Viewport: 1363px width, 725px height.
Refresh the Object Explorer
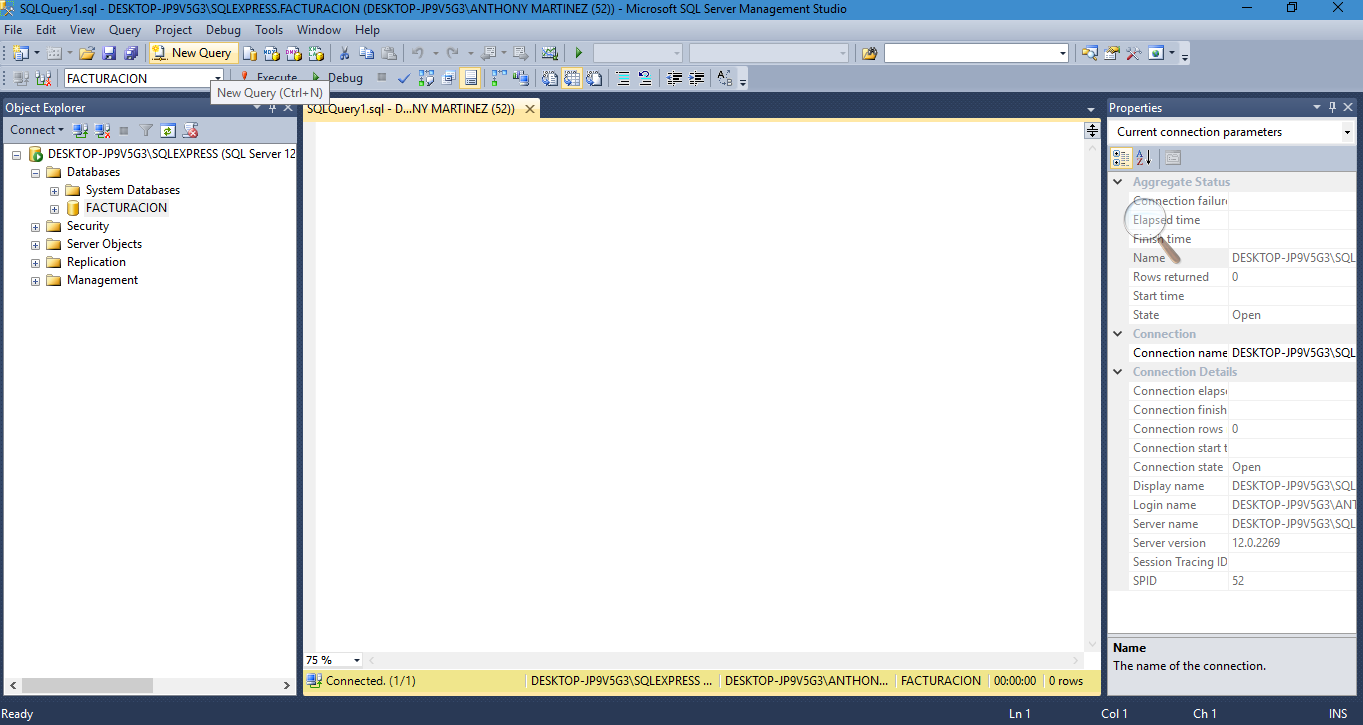(168, 130)
